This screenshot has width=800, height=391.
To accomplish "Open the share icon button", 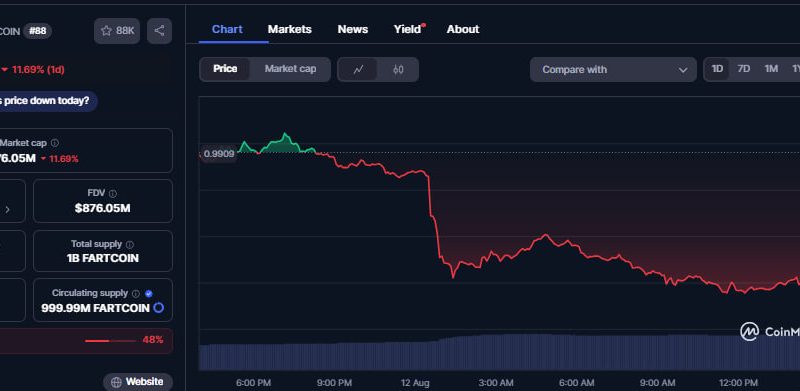I will [x=159, y=31].
